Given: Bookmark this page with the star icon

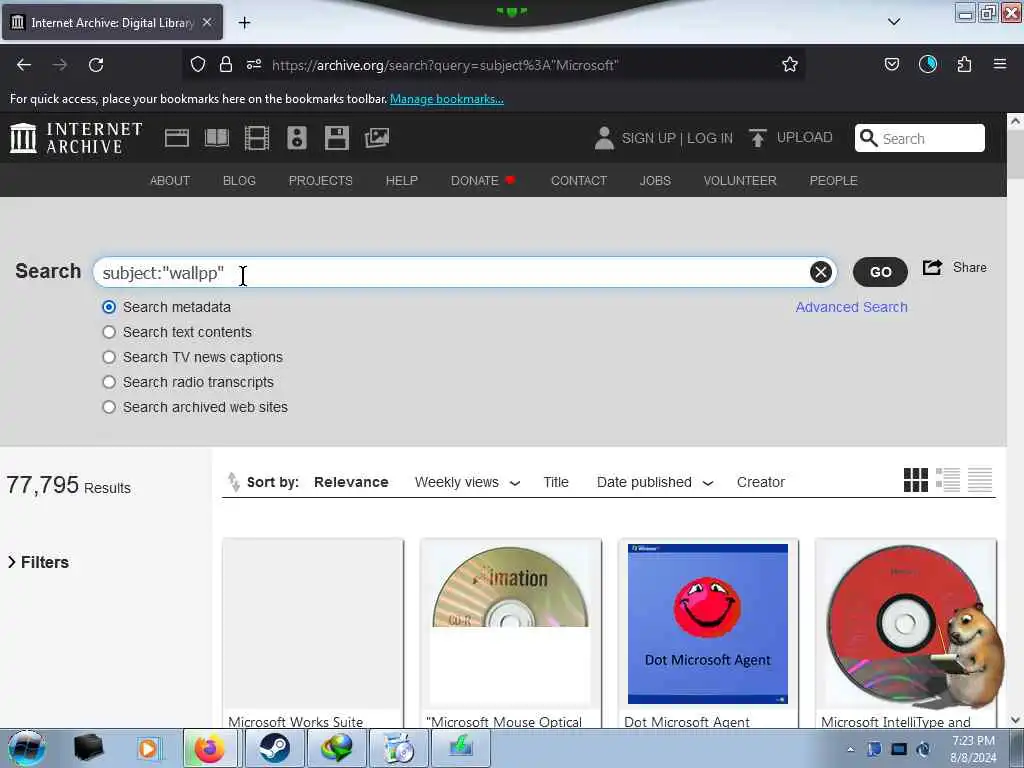Looking at the screenshot, I should pos(790,64).
